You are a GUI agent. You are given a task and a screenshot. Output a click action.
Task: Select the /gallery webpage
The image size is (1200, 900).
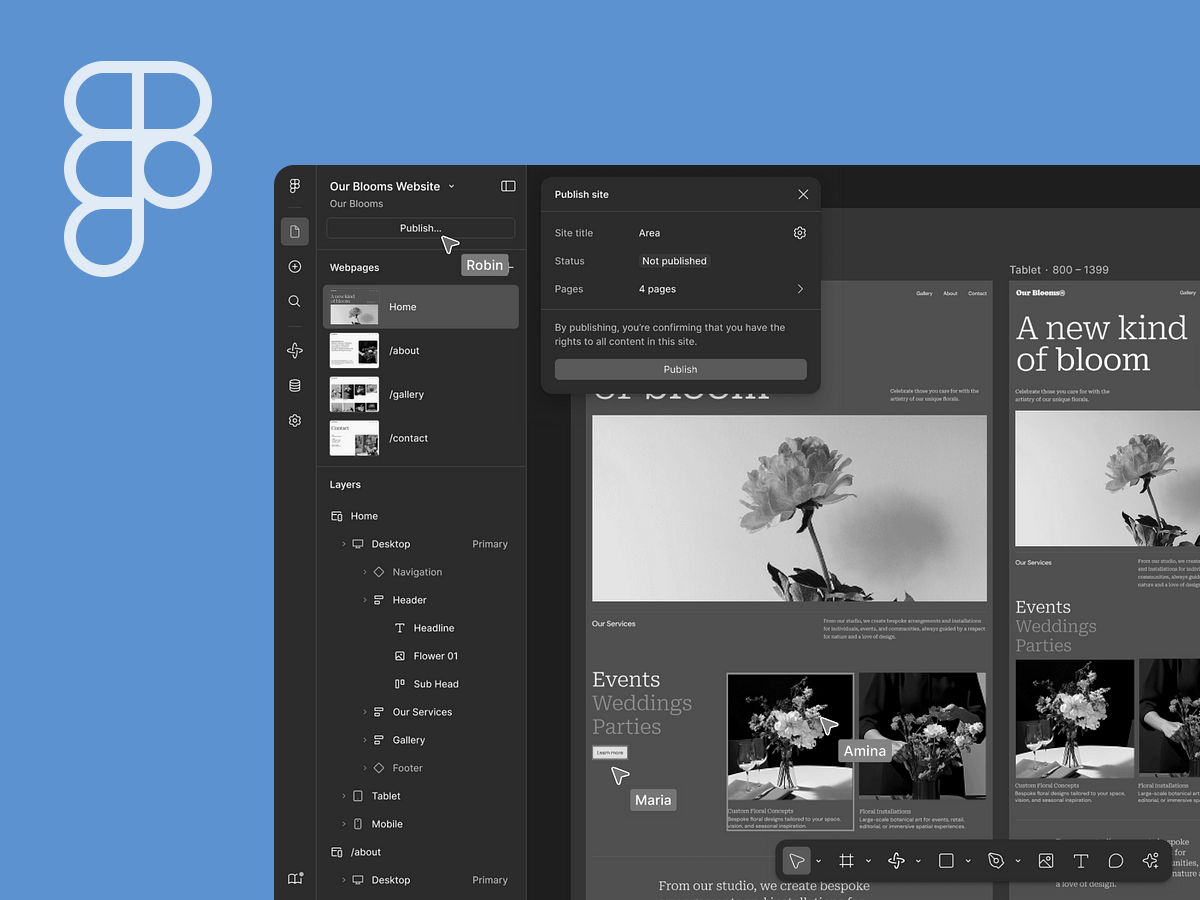(406, 394)
